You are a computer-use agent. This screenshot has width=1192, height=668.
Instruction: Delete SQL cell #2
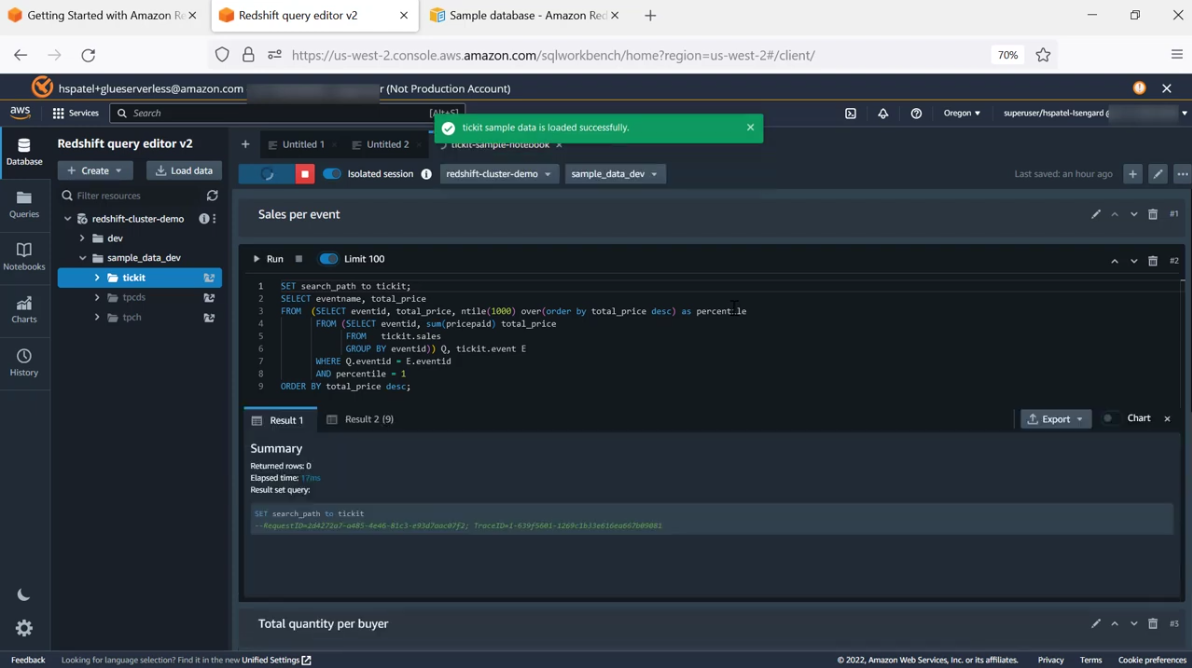(1152, 261)
